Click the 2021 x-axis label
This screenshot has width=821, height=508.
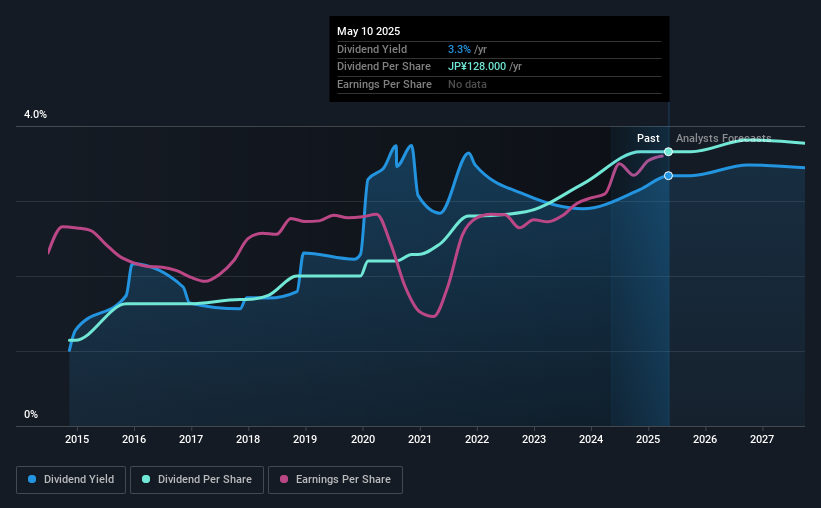(420, 439)
